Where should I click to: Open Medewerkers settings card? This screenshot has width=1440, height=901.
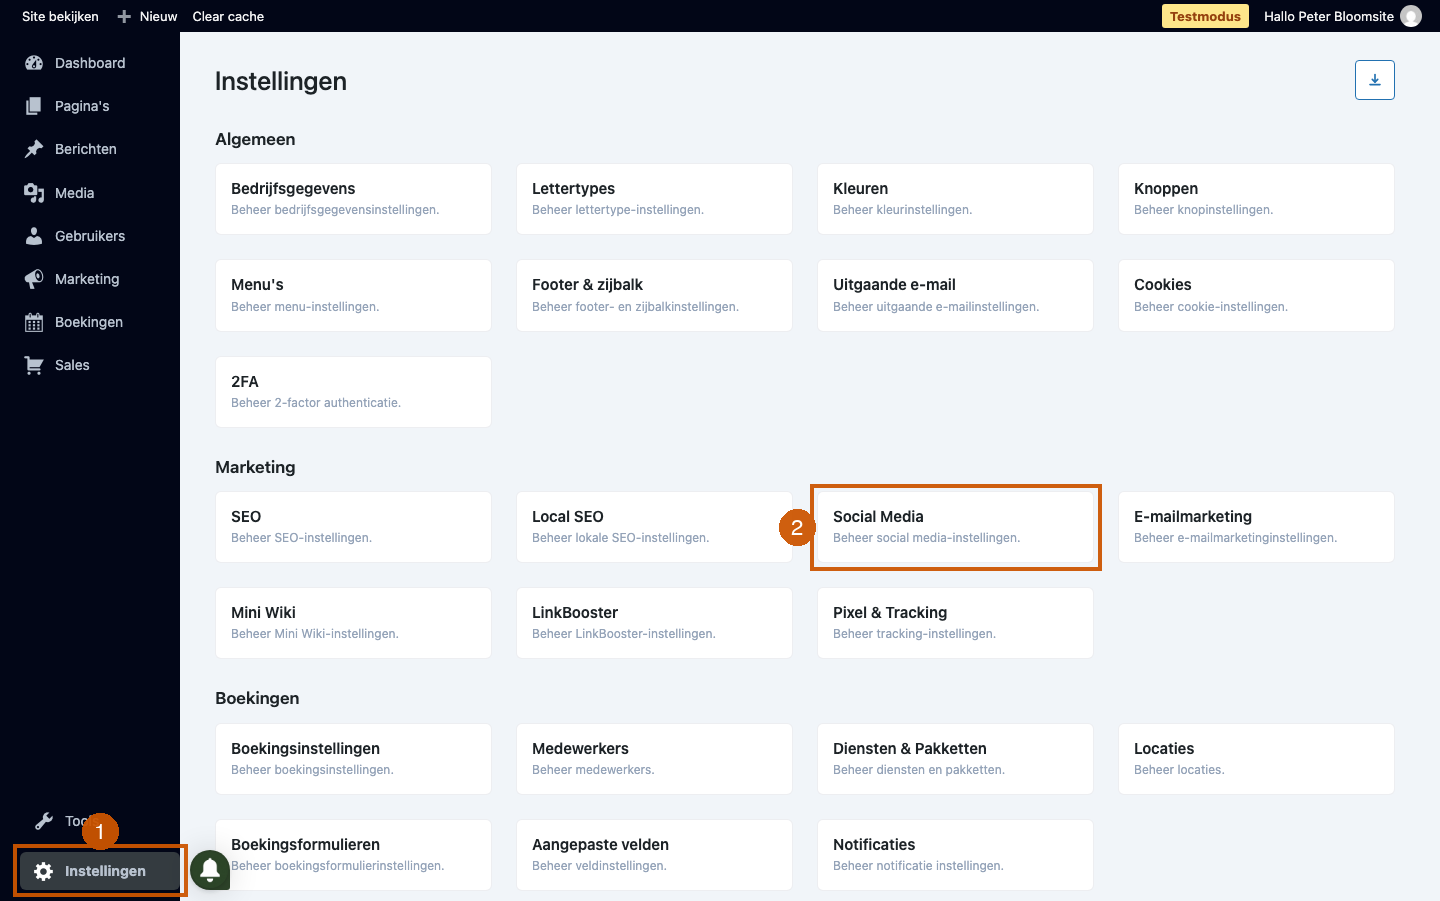654,759
